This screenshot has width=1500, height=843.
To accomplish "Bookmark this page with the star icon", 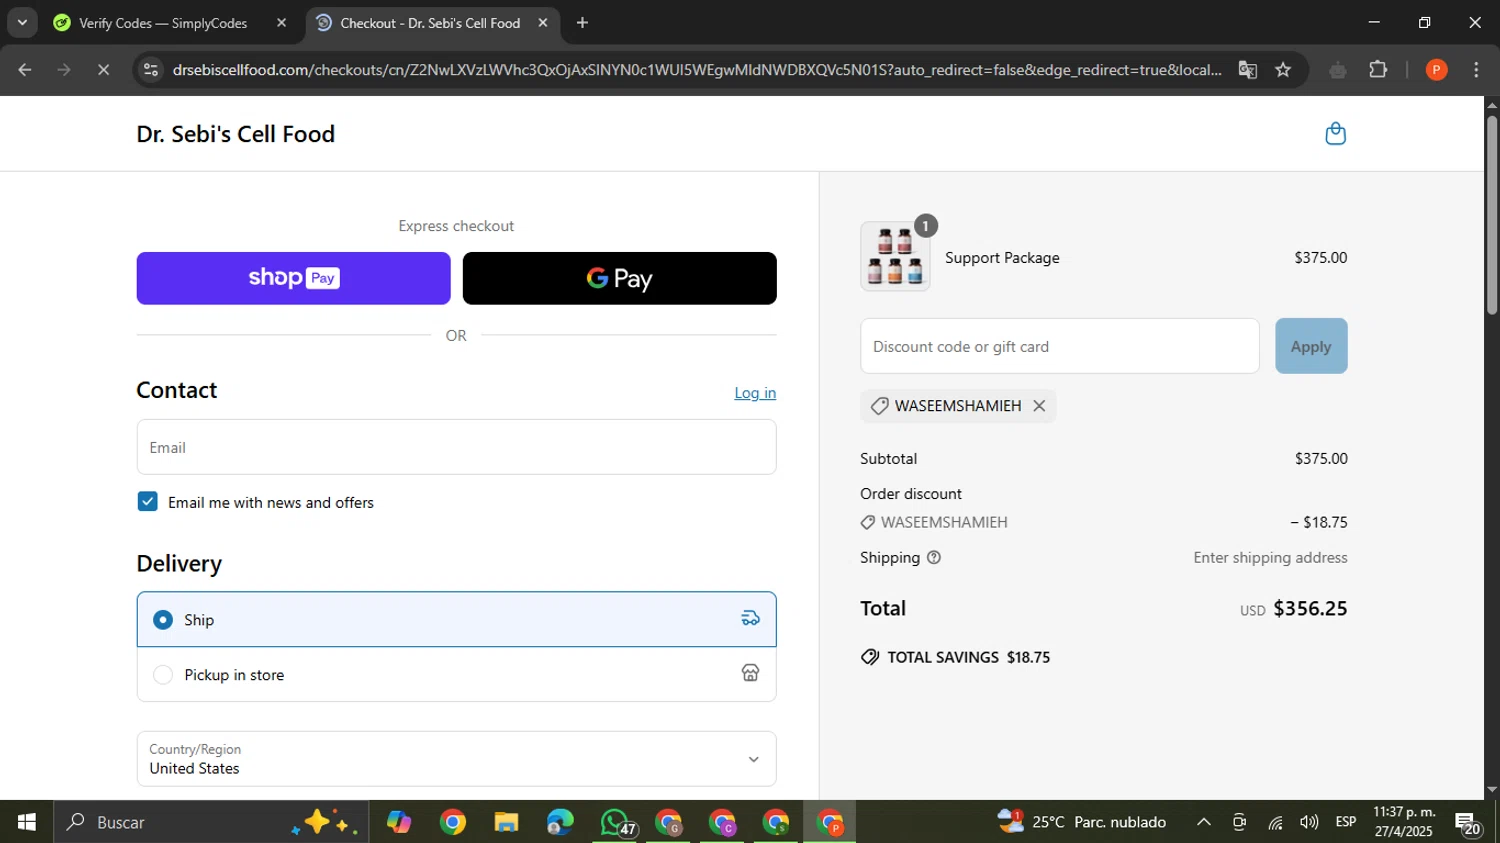I will (x=1284, y=70).
